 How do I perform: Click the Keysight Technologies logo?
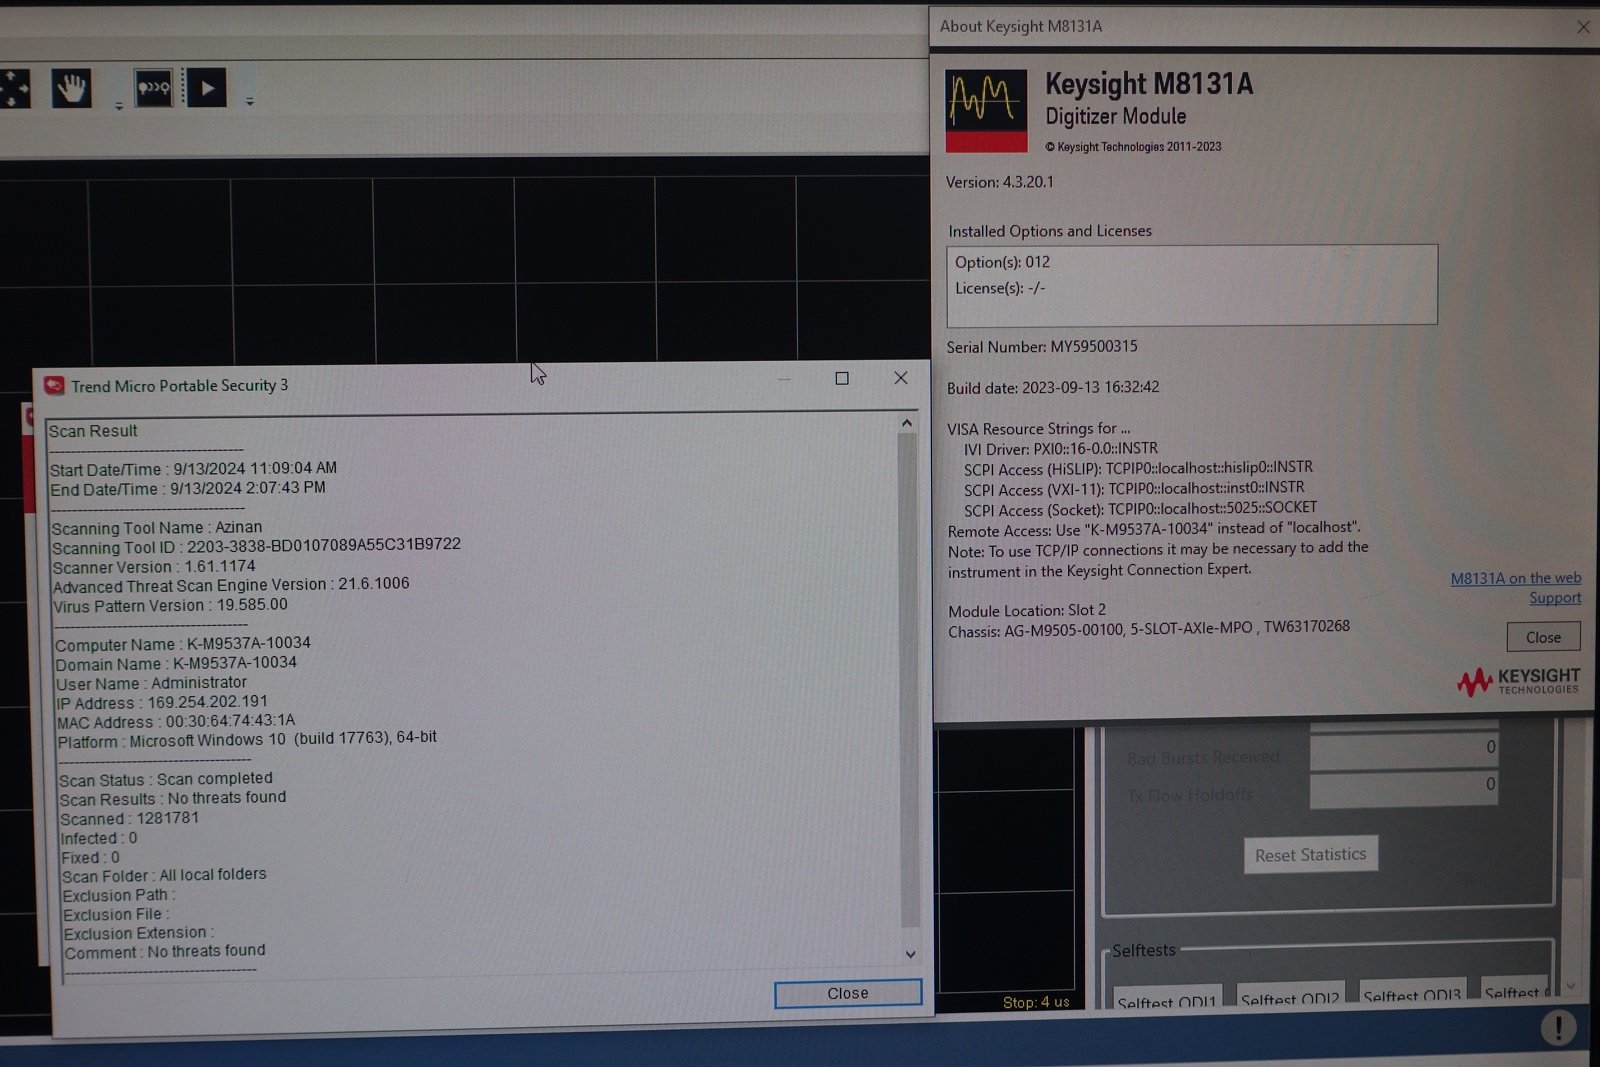click(1518, 681)
